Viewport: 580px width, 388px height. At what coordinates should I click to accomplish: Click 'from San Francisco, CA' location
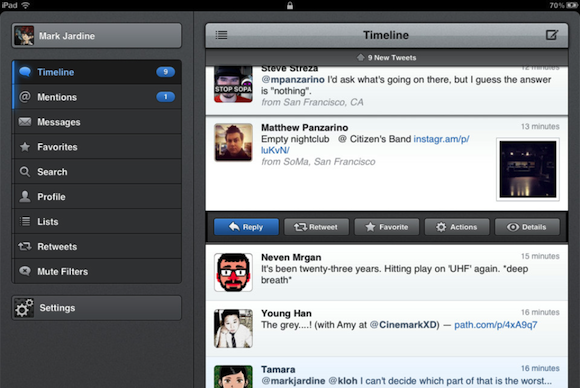pos(312,102)
